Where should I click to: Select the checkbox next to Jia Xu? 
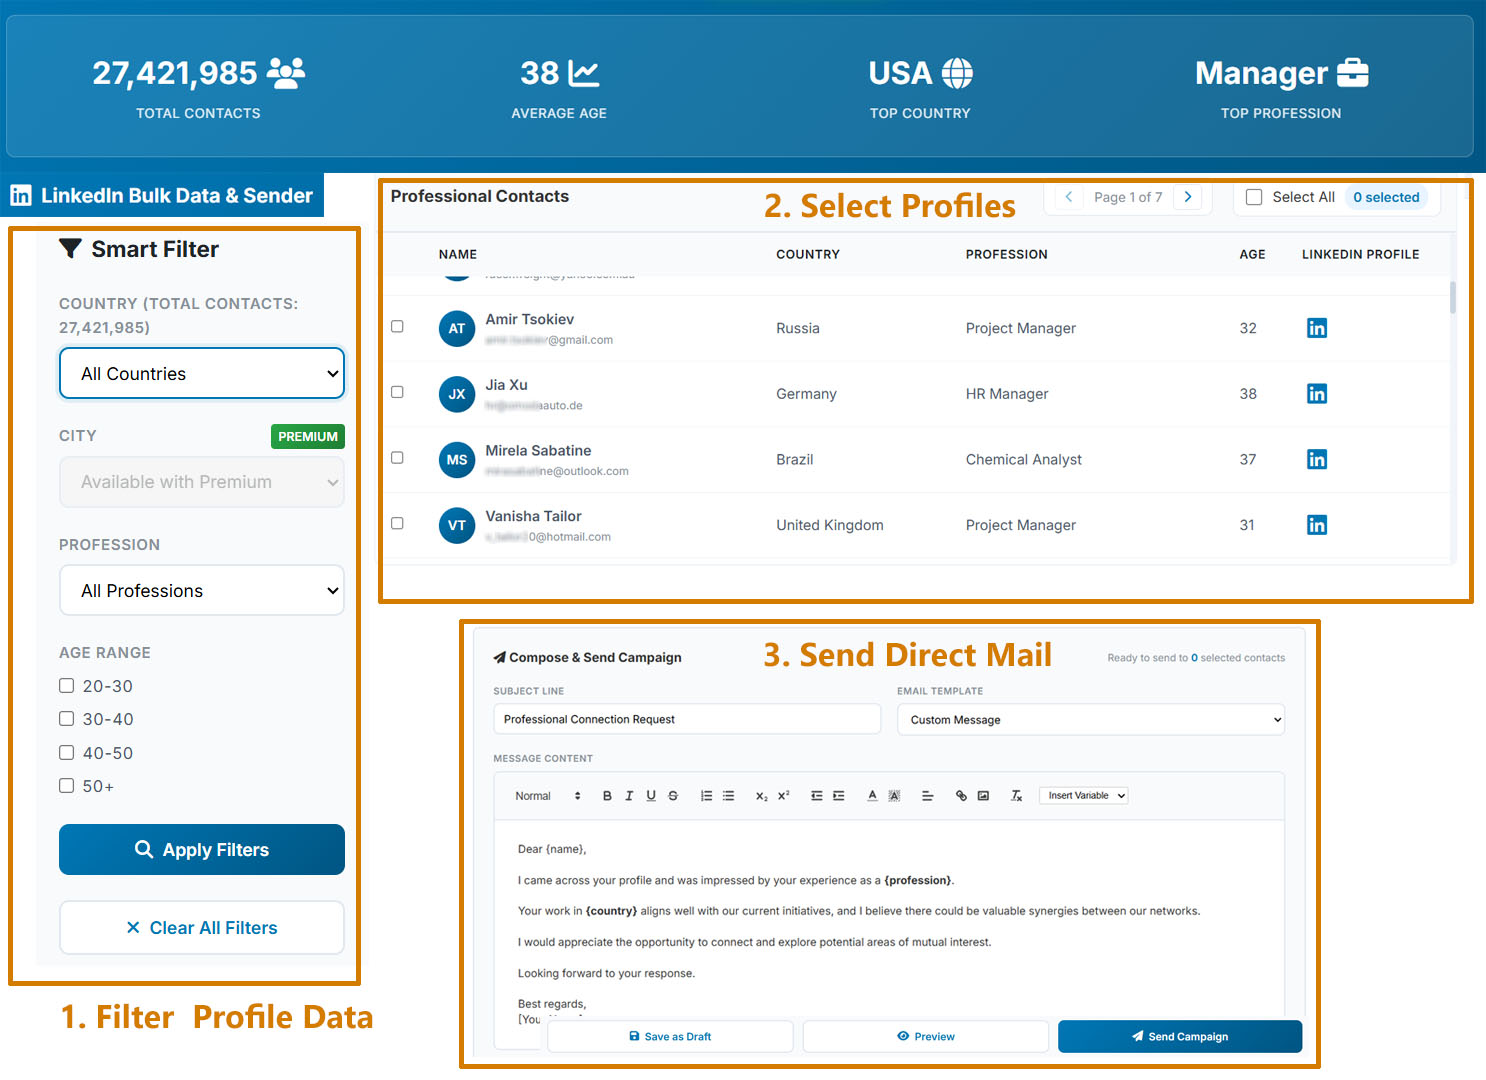click(x=397, y=392)
